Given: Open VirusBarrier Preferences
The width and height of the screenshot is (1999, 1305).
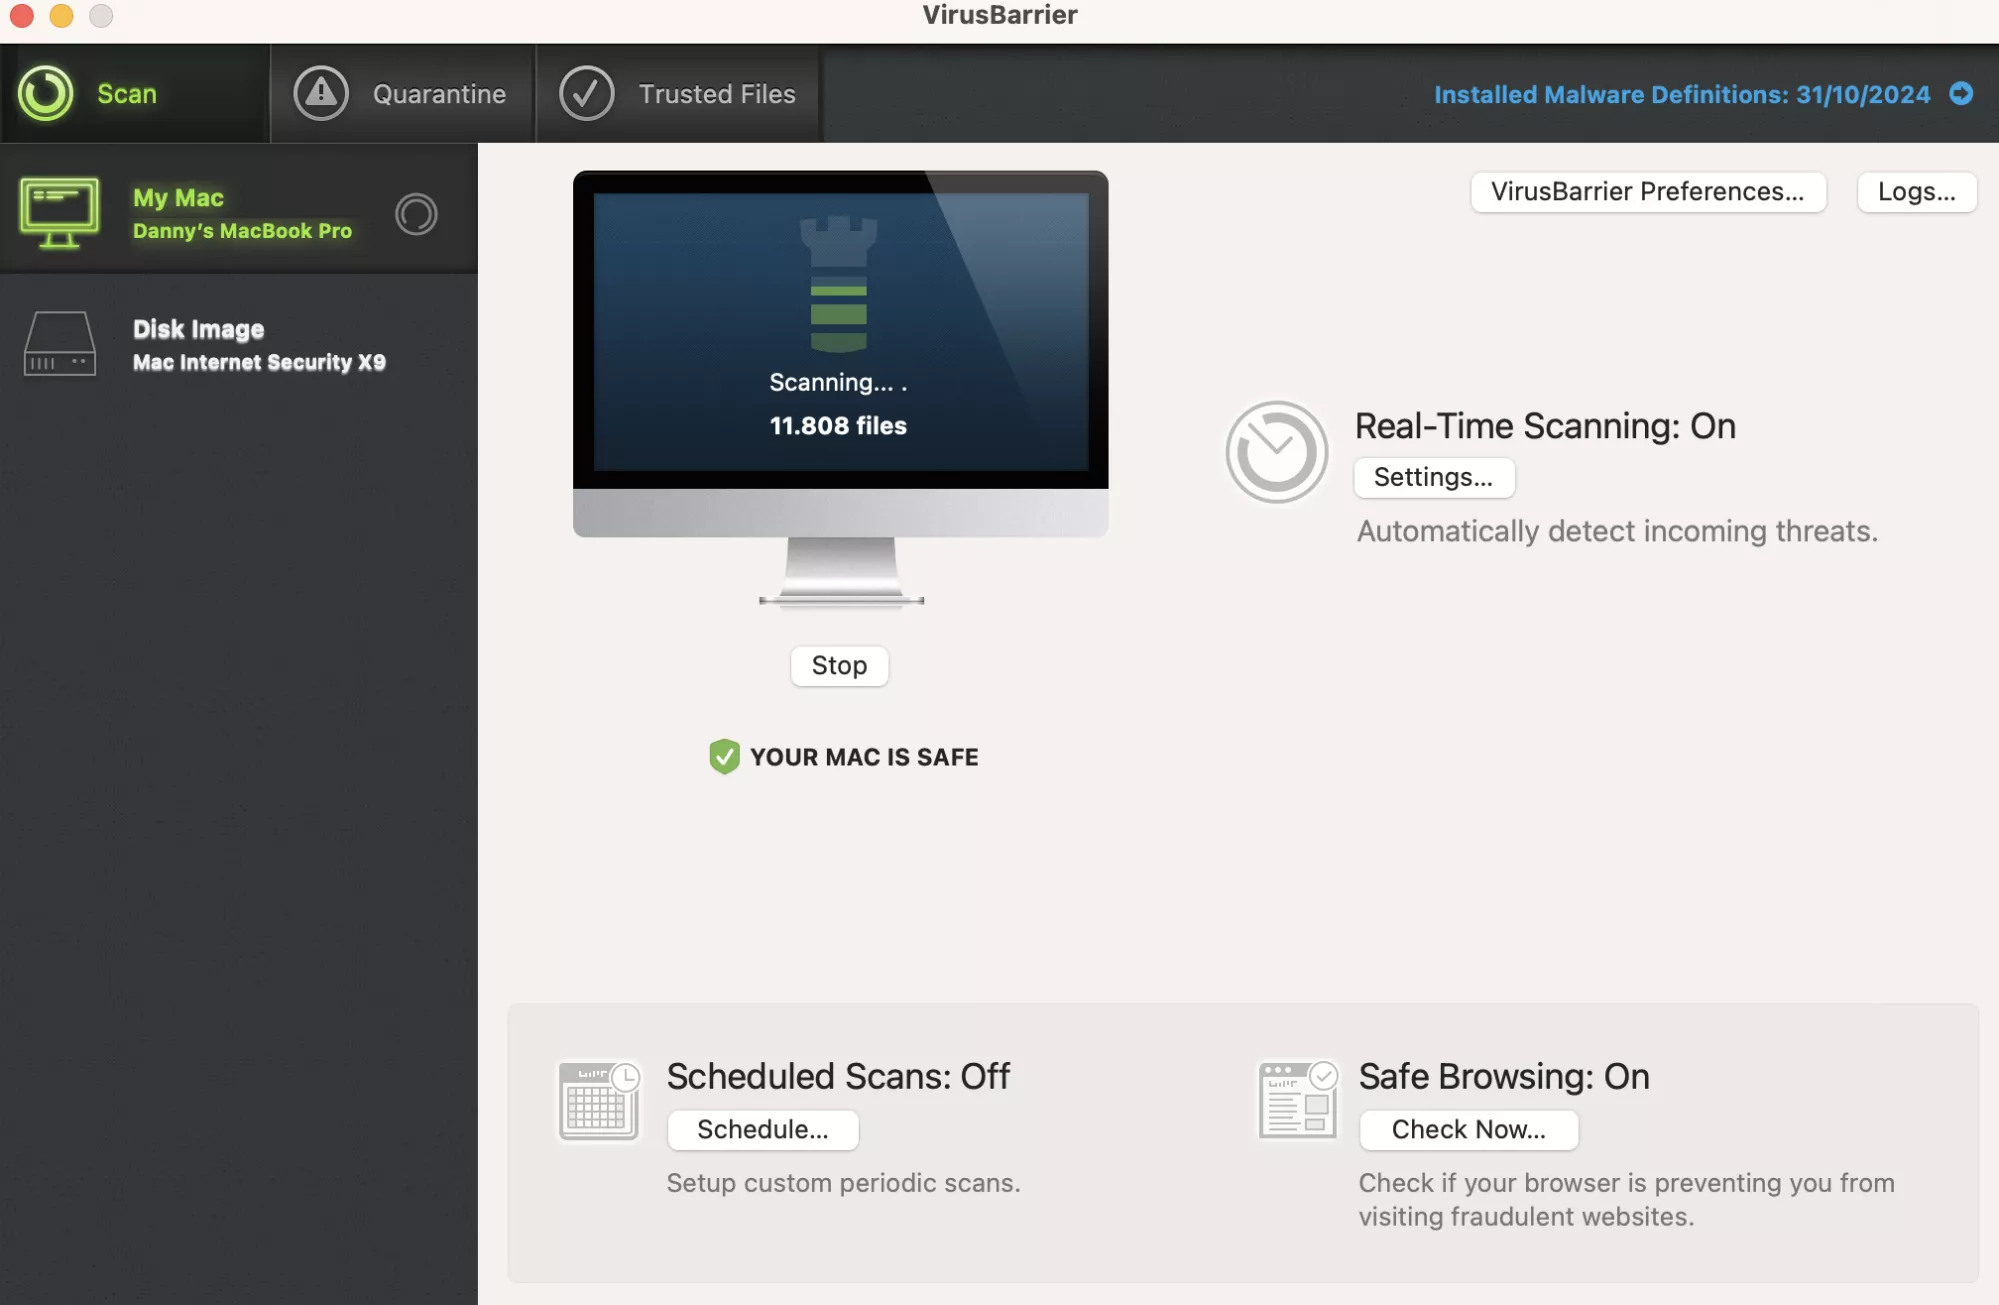Looking at the screenshot, I should click(1647, 192).
